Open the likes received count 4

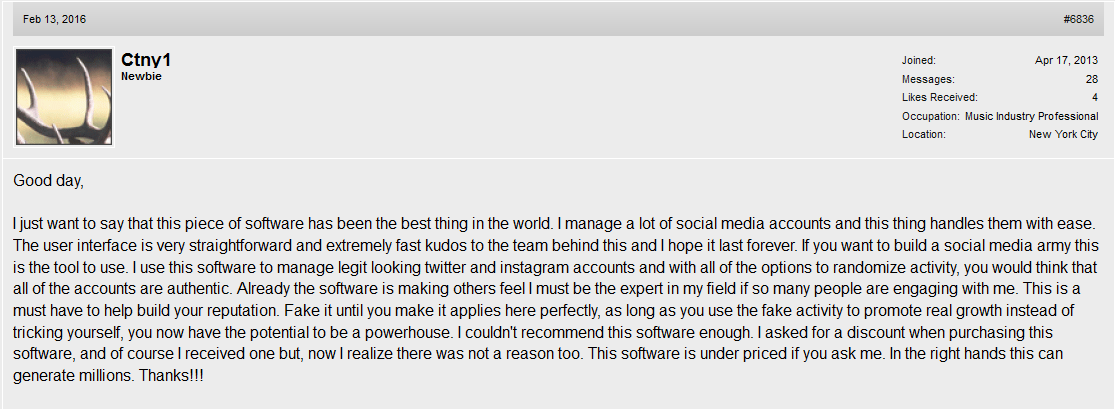tap(1095, 97)
